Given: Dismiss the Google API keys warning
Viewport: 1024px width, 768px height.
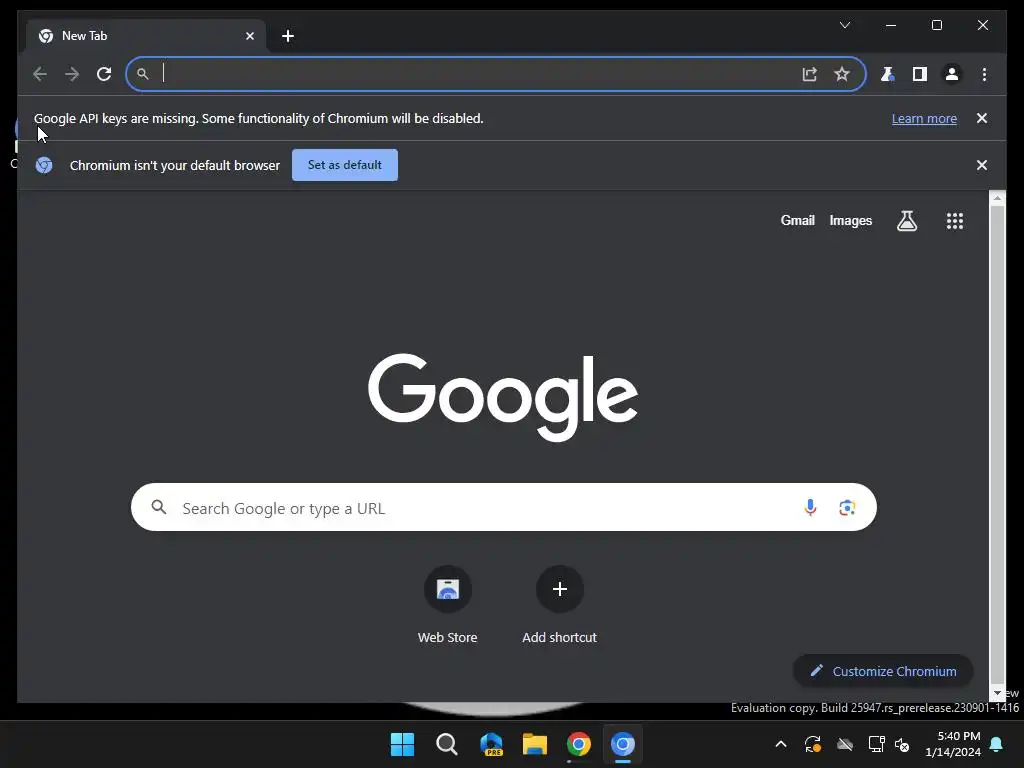Looking at the screenshot, I should 982,118.
